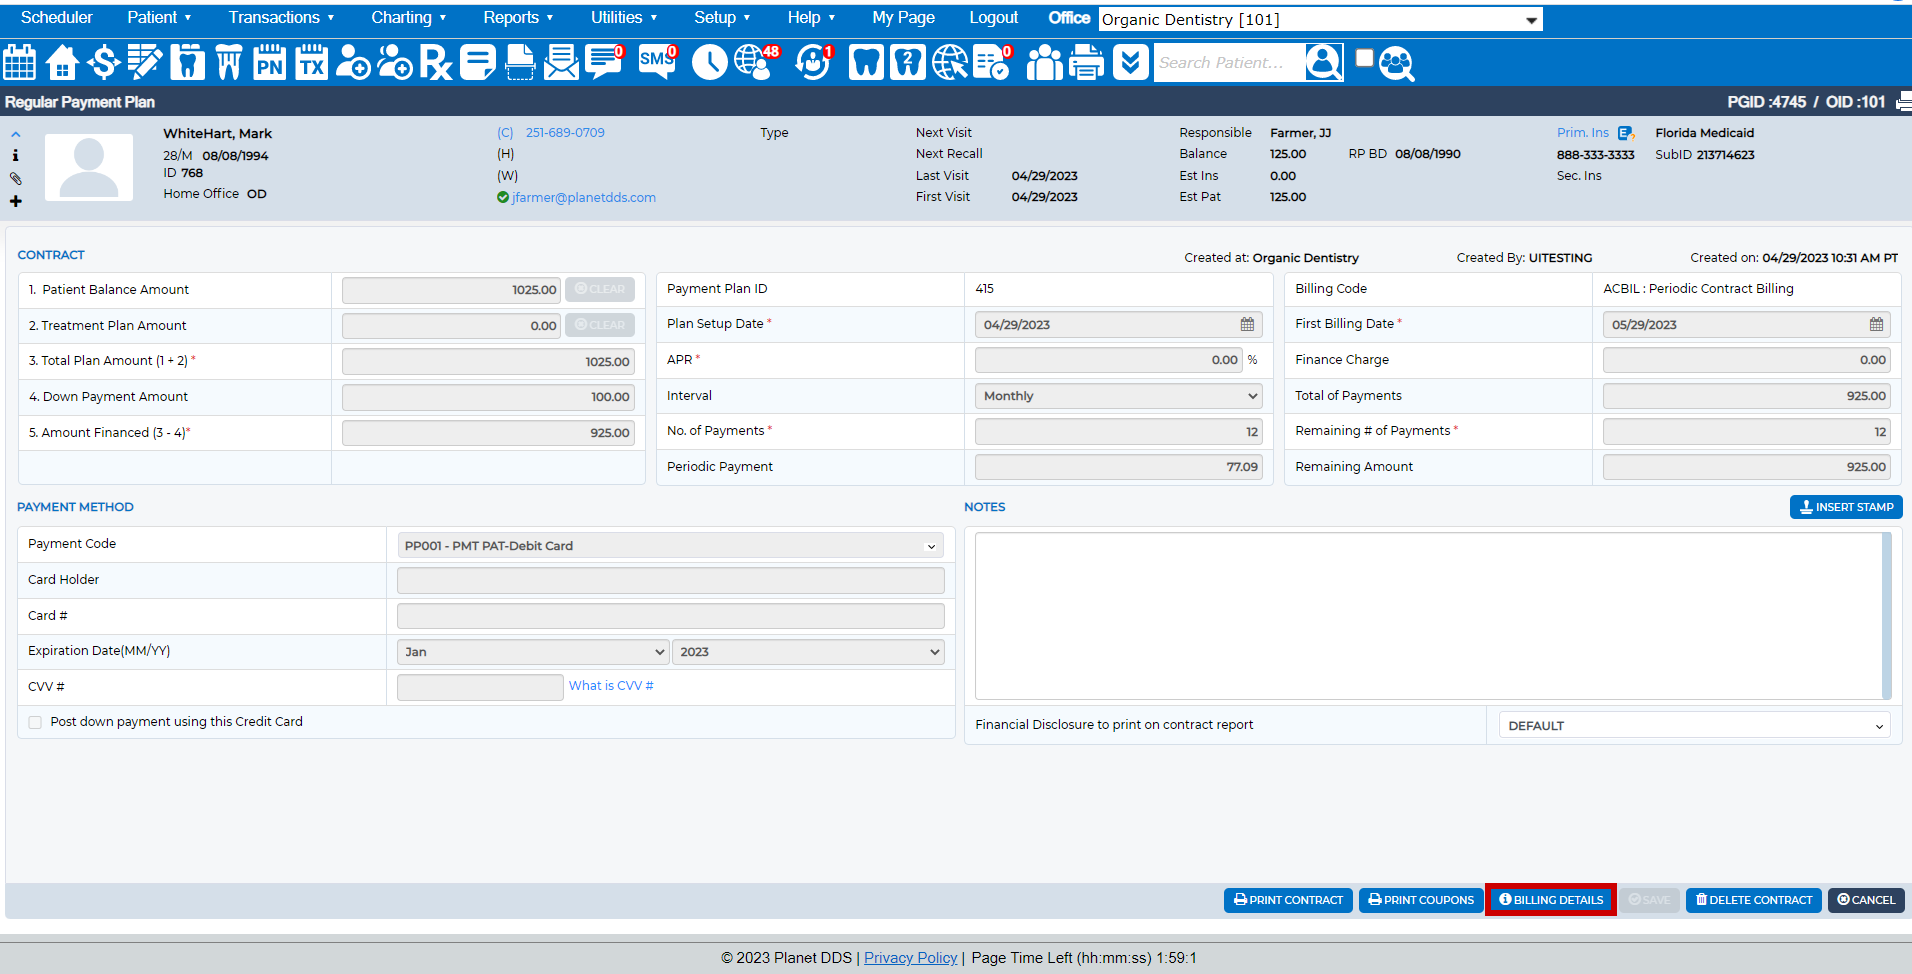Open the Payment Code dropdown
The height and width of the screenshot is (974, 1912).
tap(670, 546)
